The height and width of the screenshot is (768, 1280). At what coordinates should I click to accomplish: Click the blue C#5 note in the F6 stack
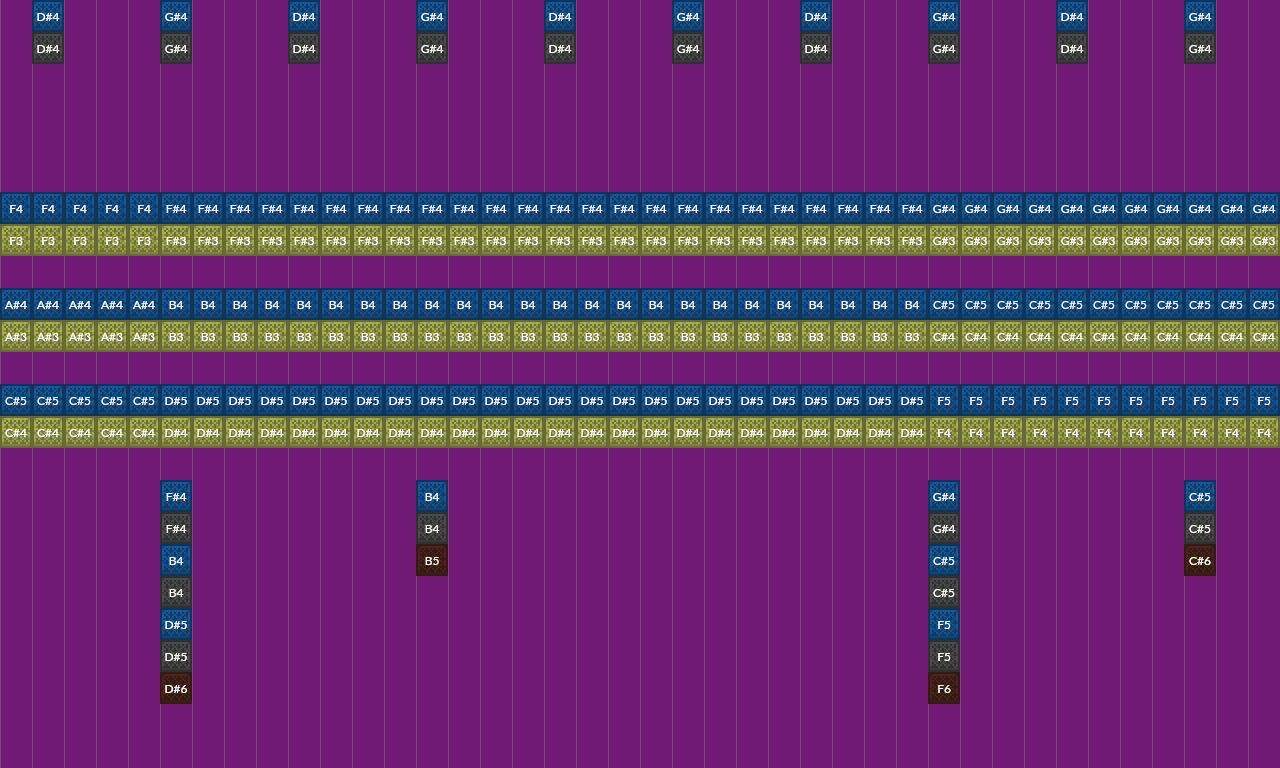tap(944, 560)
